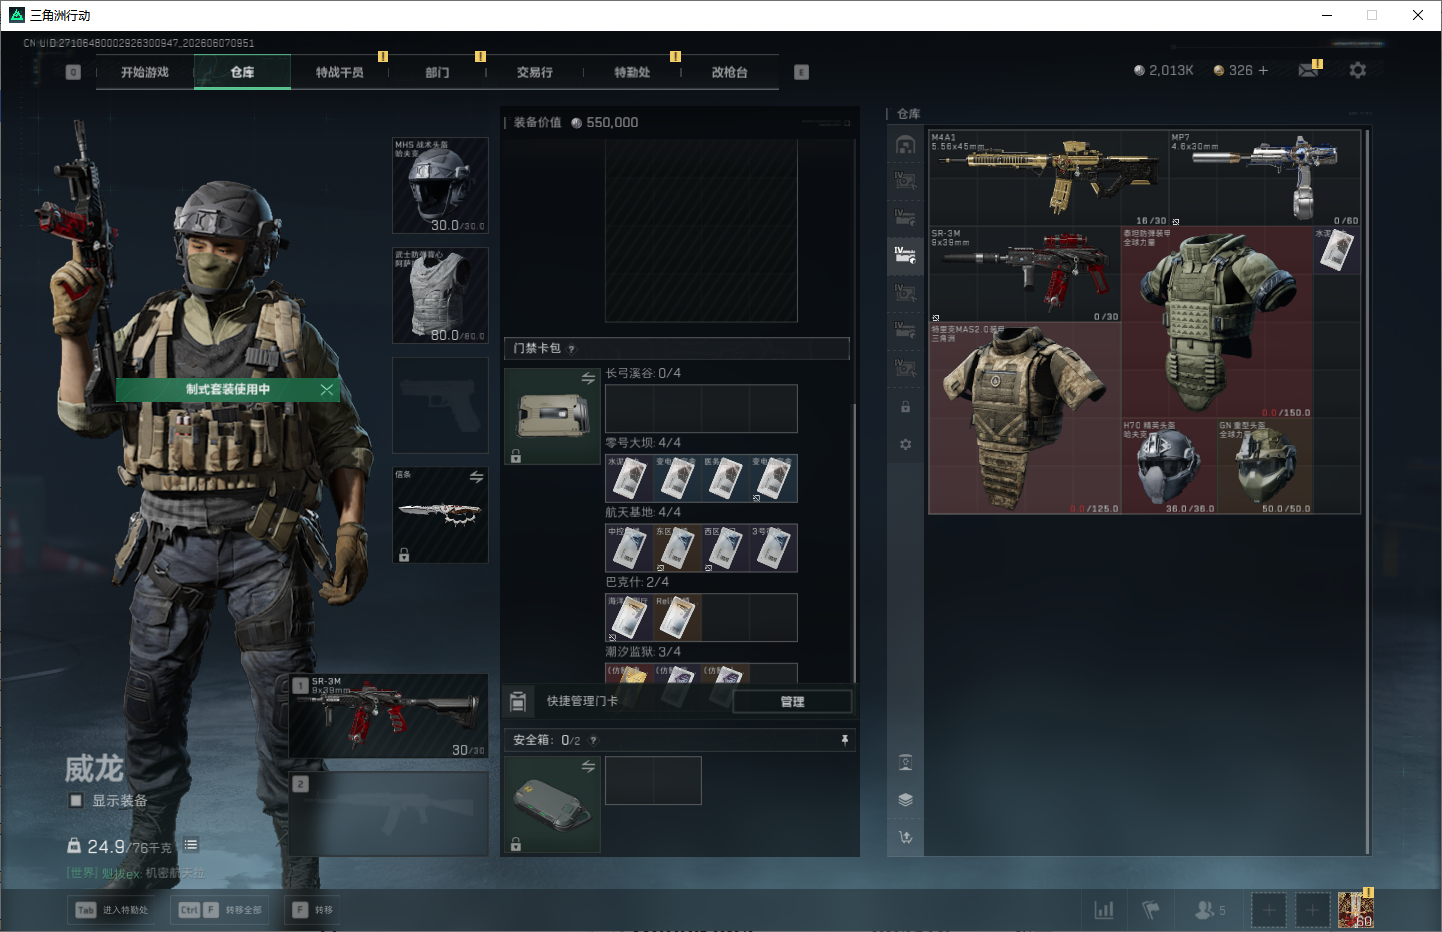
Task: Switch to the 交易行 tab
Action: [x=535, y=72]
